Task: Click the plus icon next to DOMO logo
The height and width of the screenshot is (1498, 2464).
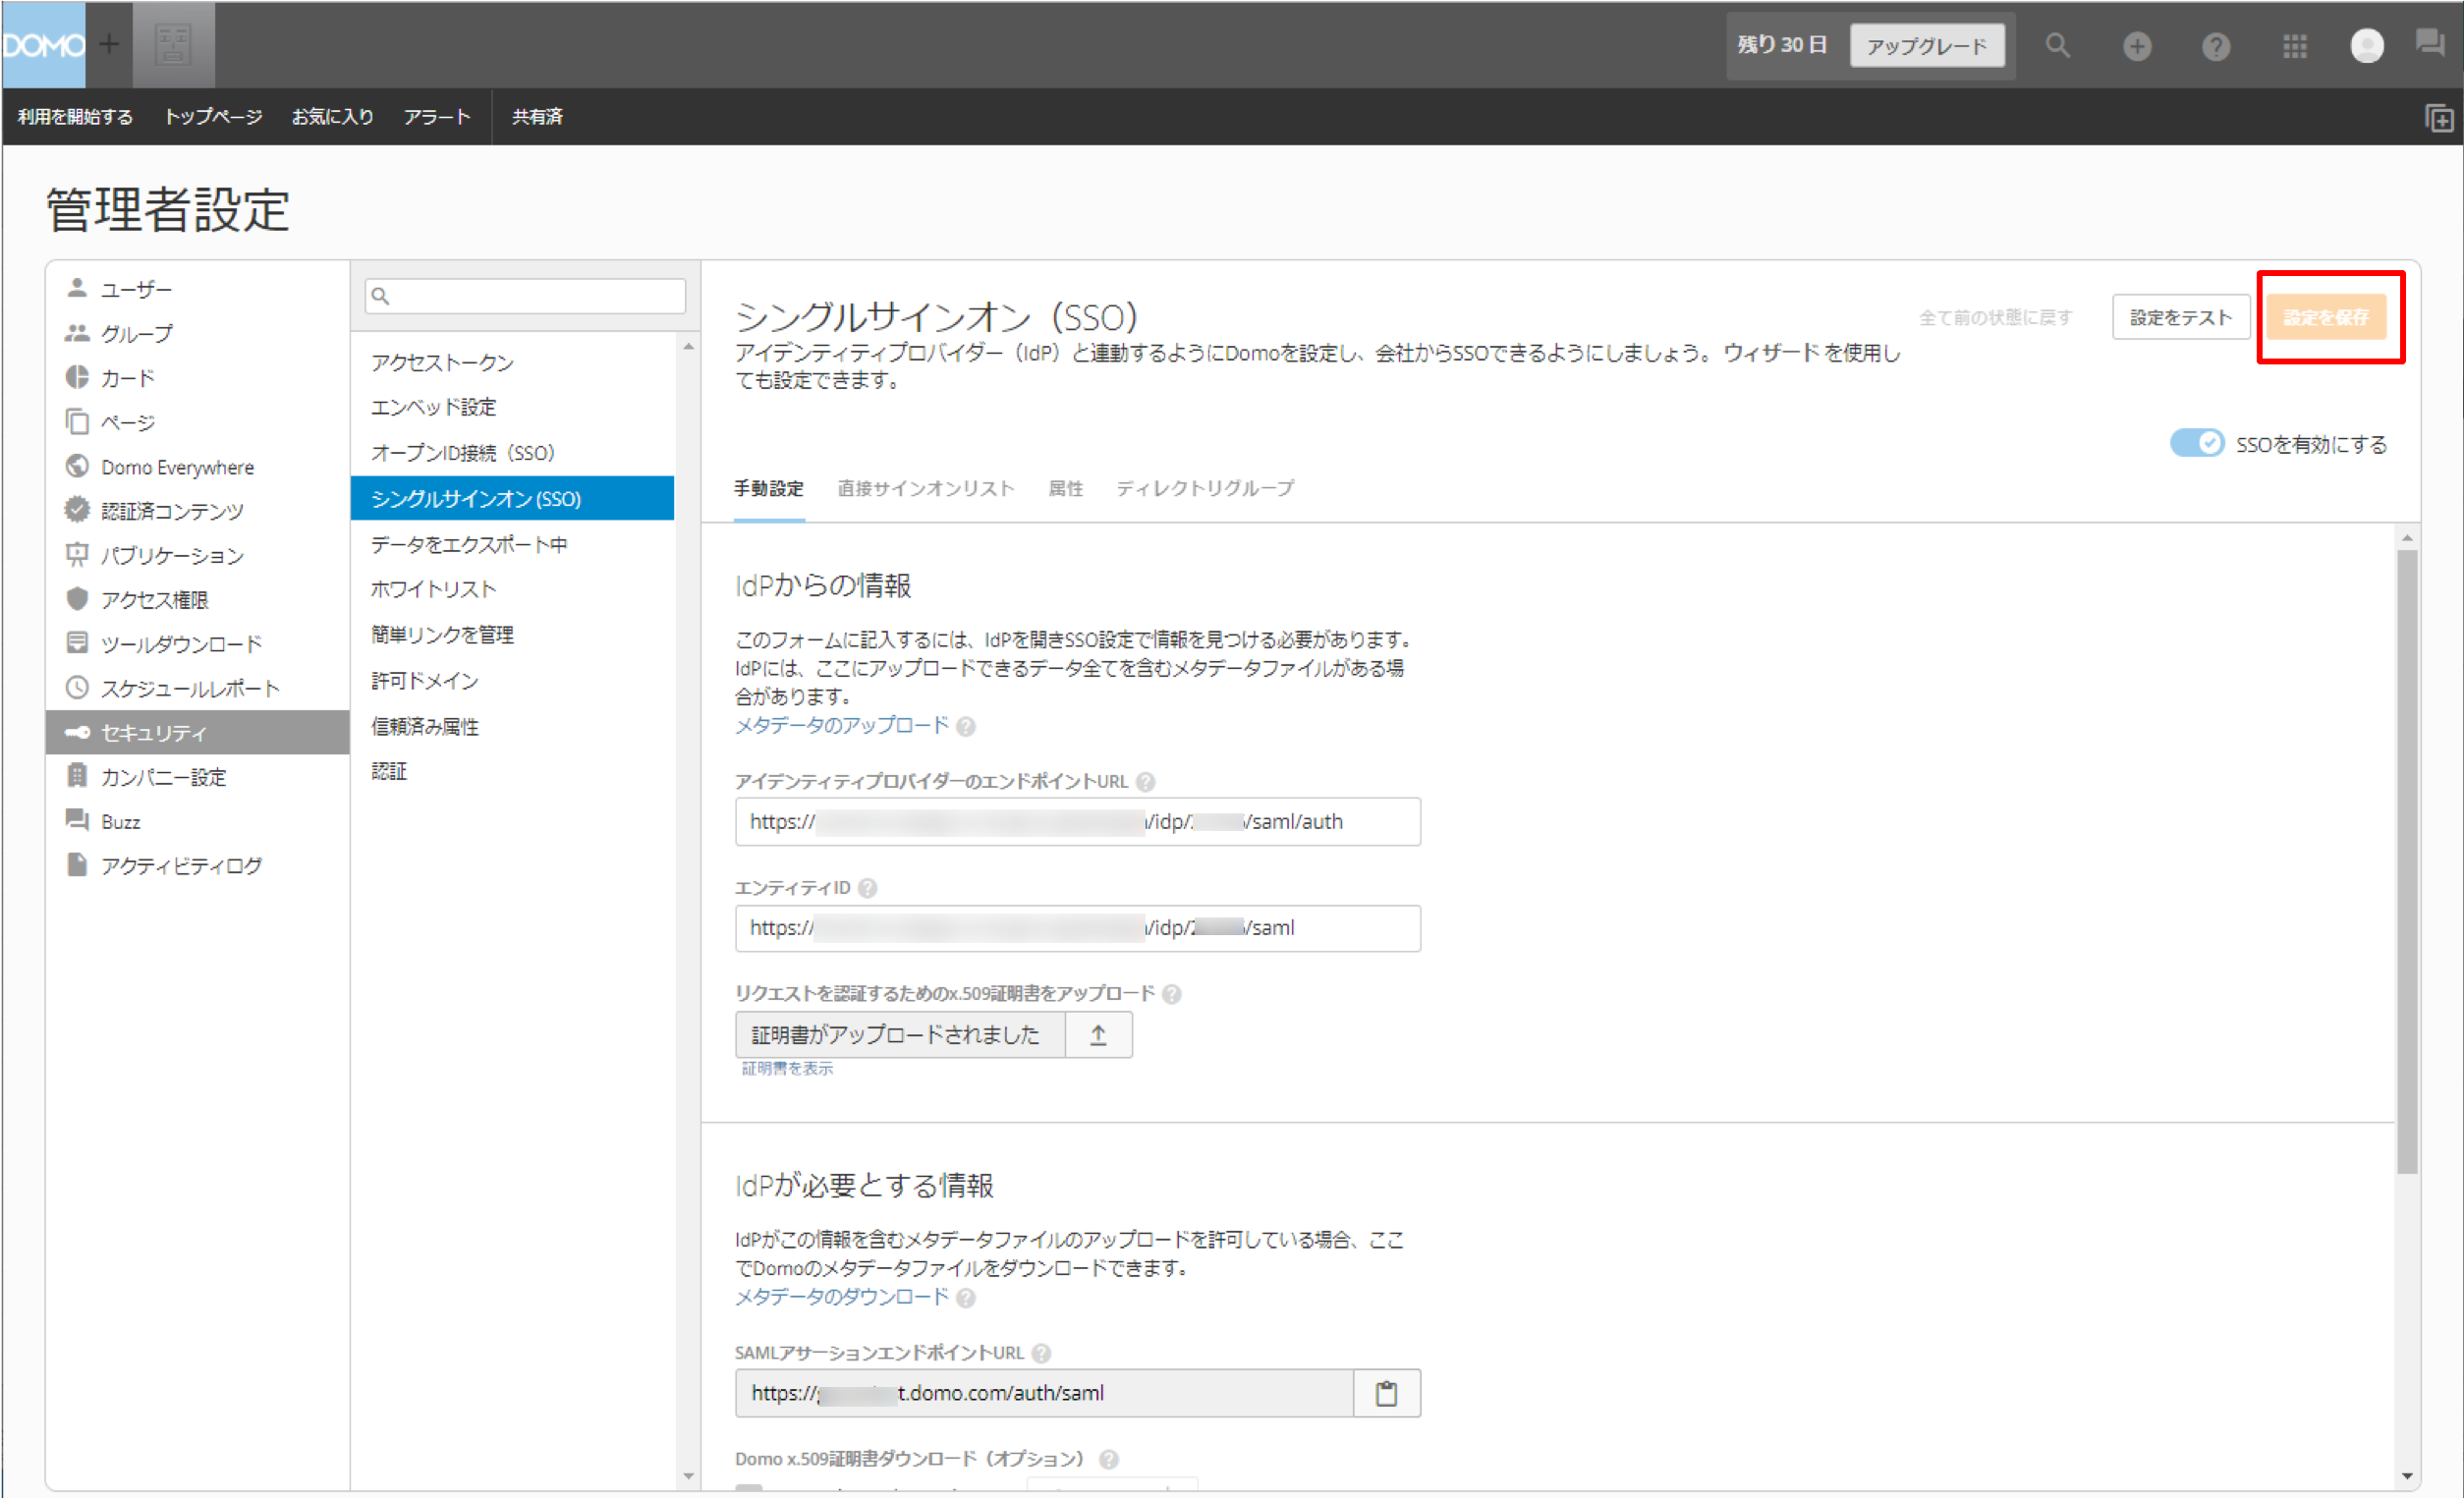Action: [109, 44]
